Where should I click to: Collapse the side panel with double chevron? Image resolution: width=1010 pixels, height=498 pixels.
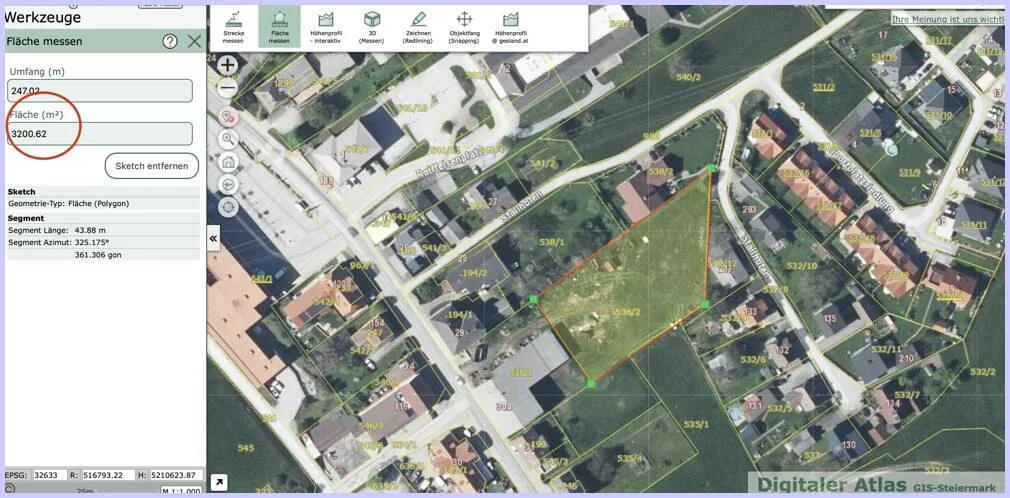[x=213, y=238]
